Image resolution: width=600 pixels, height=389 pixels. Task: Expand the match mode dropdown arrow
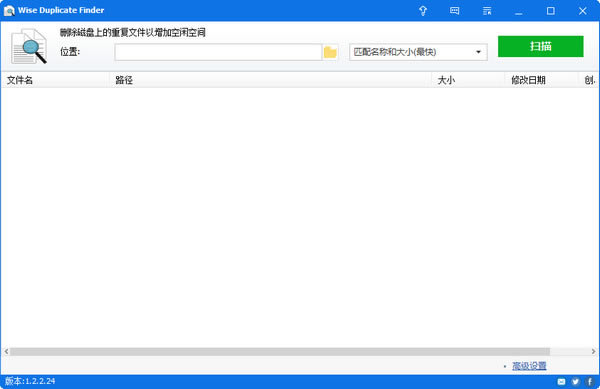click(478, 52)
